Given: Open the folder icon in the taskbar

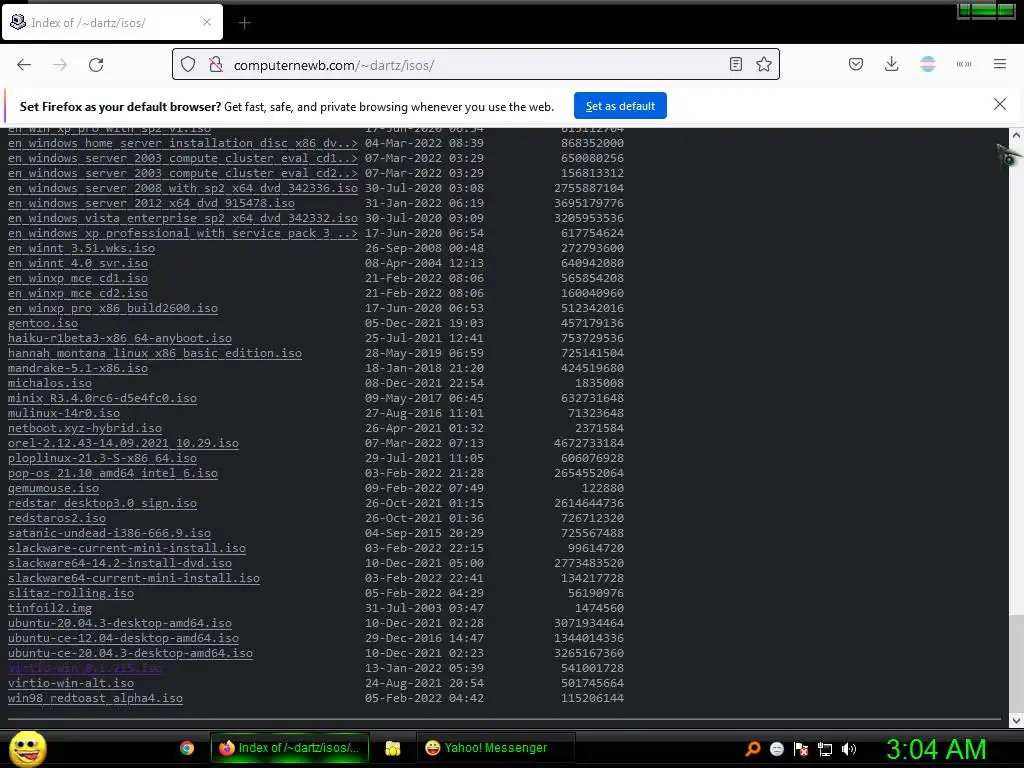Looking at the screenshot, I should click(392, 748).
